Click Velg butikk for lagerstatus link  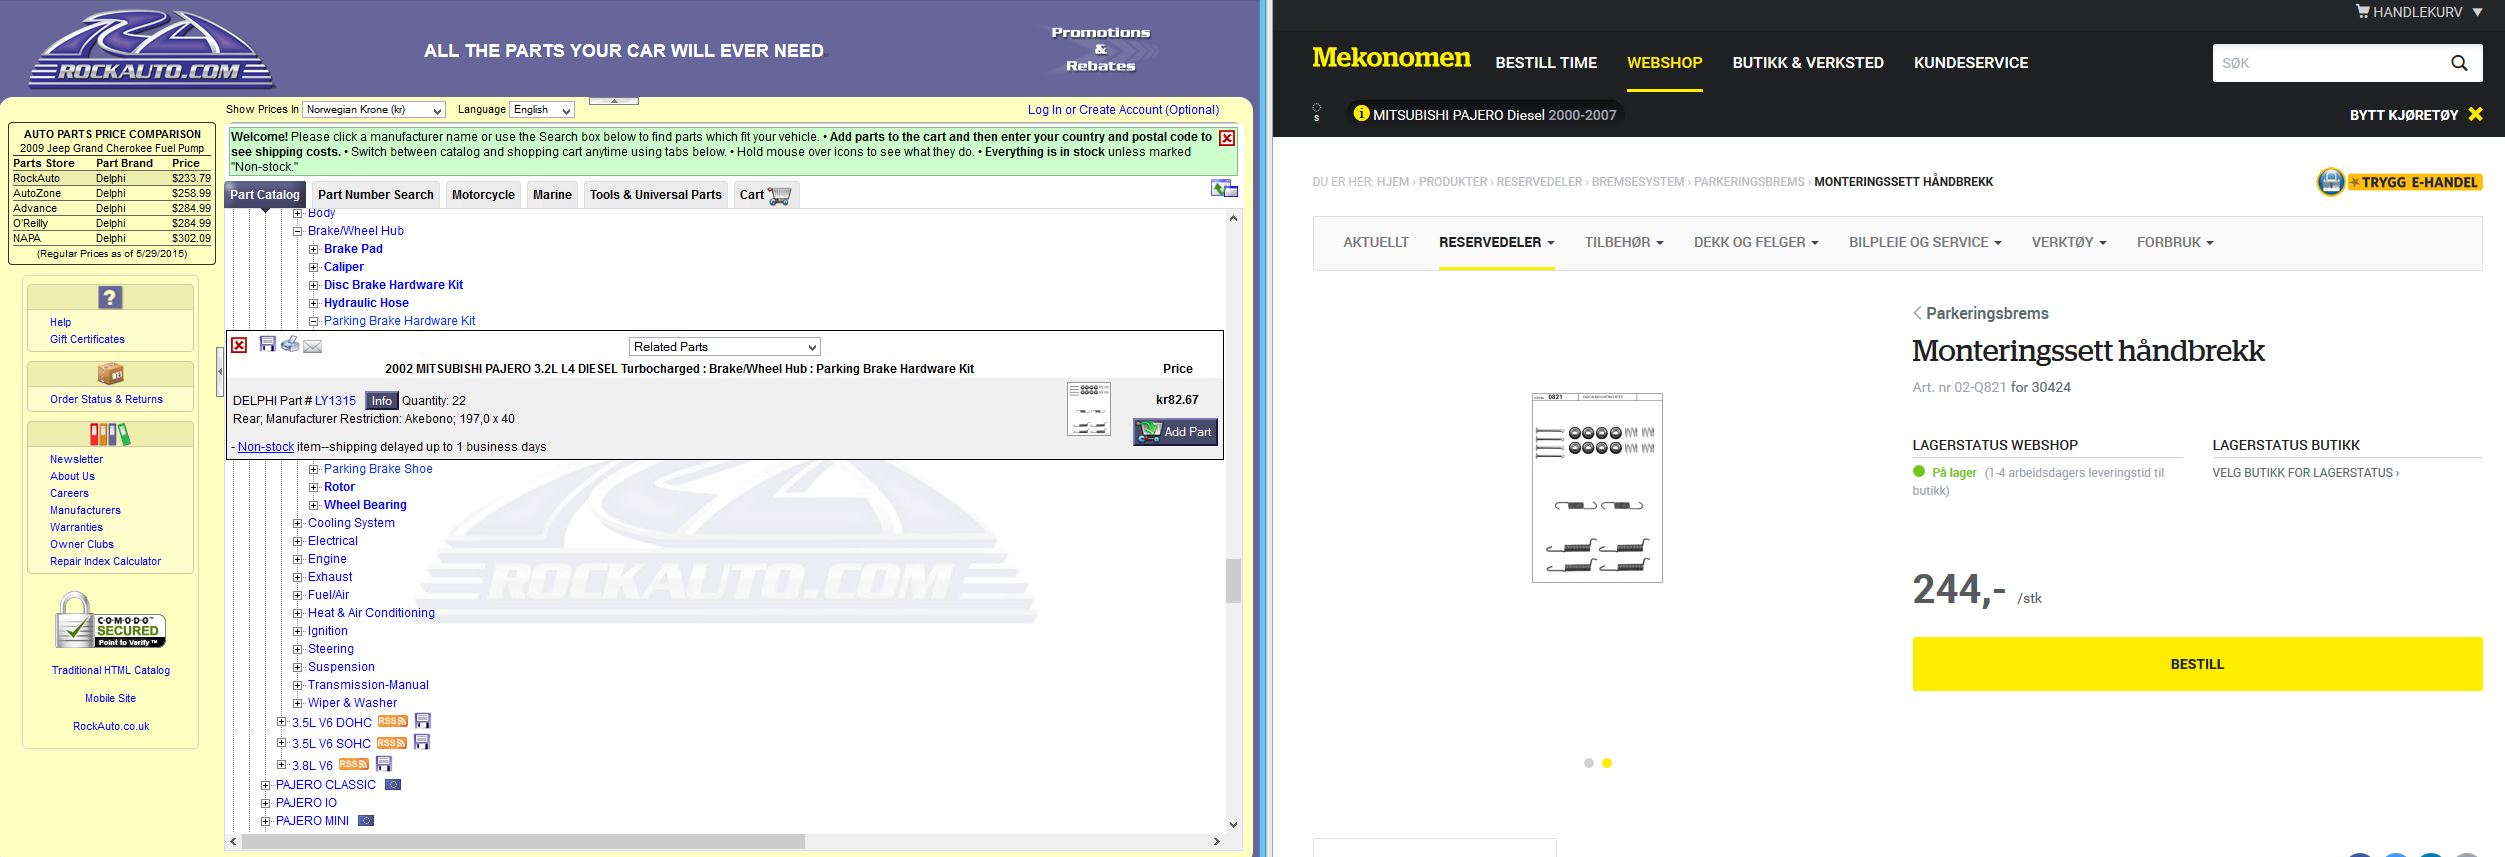[2305, 473]
